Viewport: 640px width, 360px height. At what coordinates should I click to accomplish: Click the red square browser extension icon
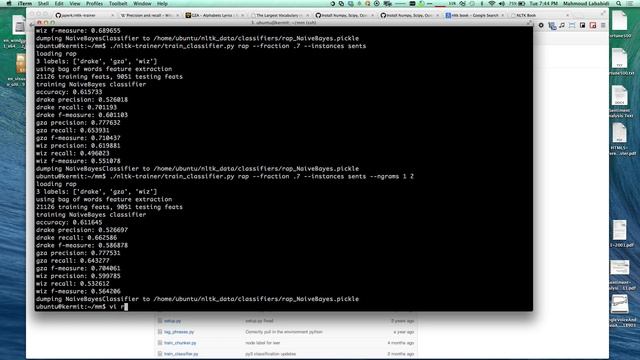pyautogui.click(x=593, y=25)
